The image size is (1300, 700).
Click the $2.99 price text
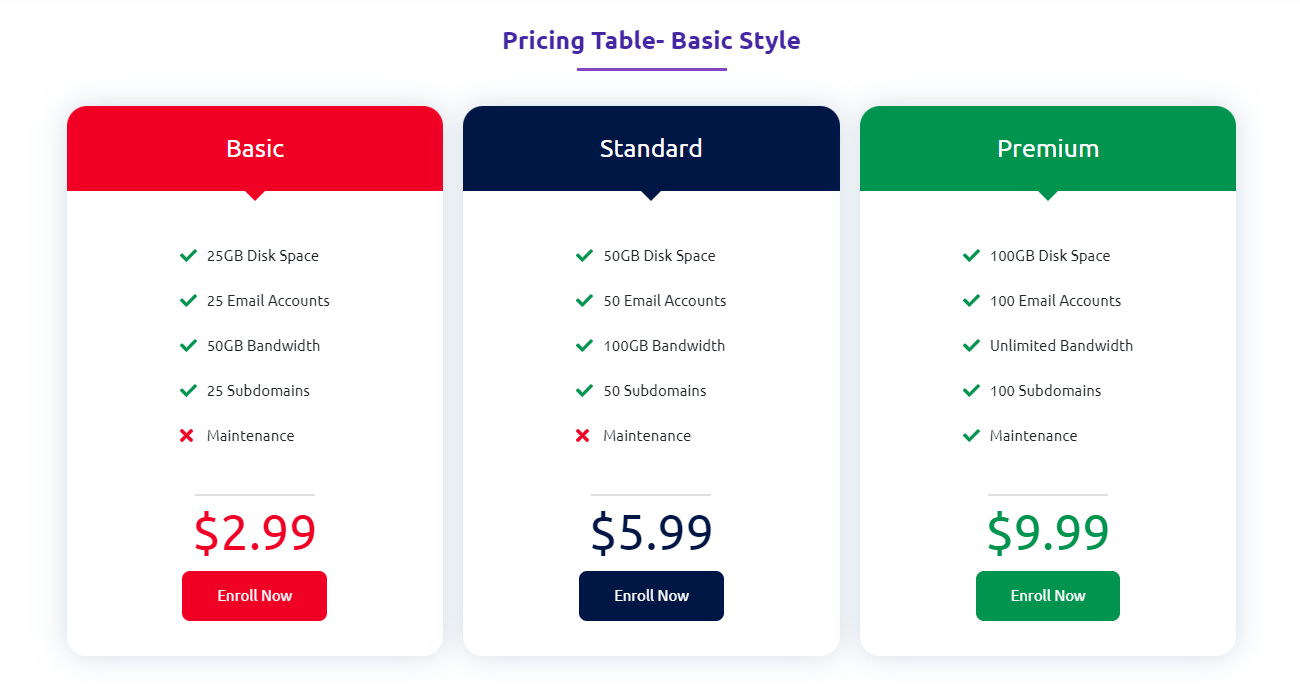(255, 533)
